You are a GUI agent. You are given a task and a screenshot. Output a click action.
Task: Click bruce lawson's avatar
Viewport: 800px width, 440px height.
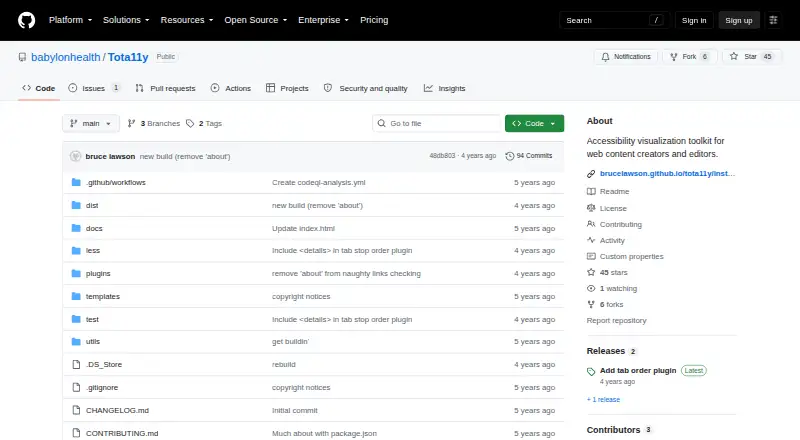click(76, 156)
